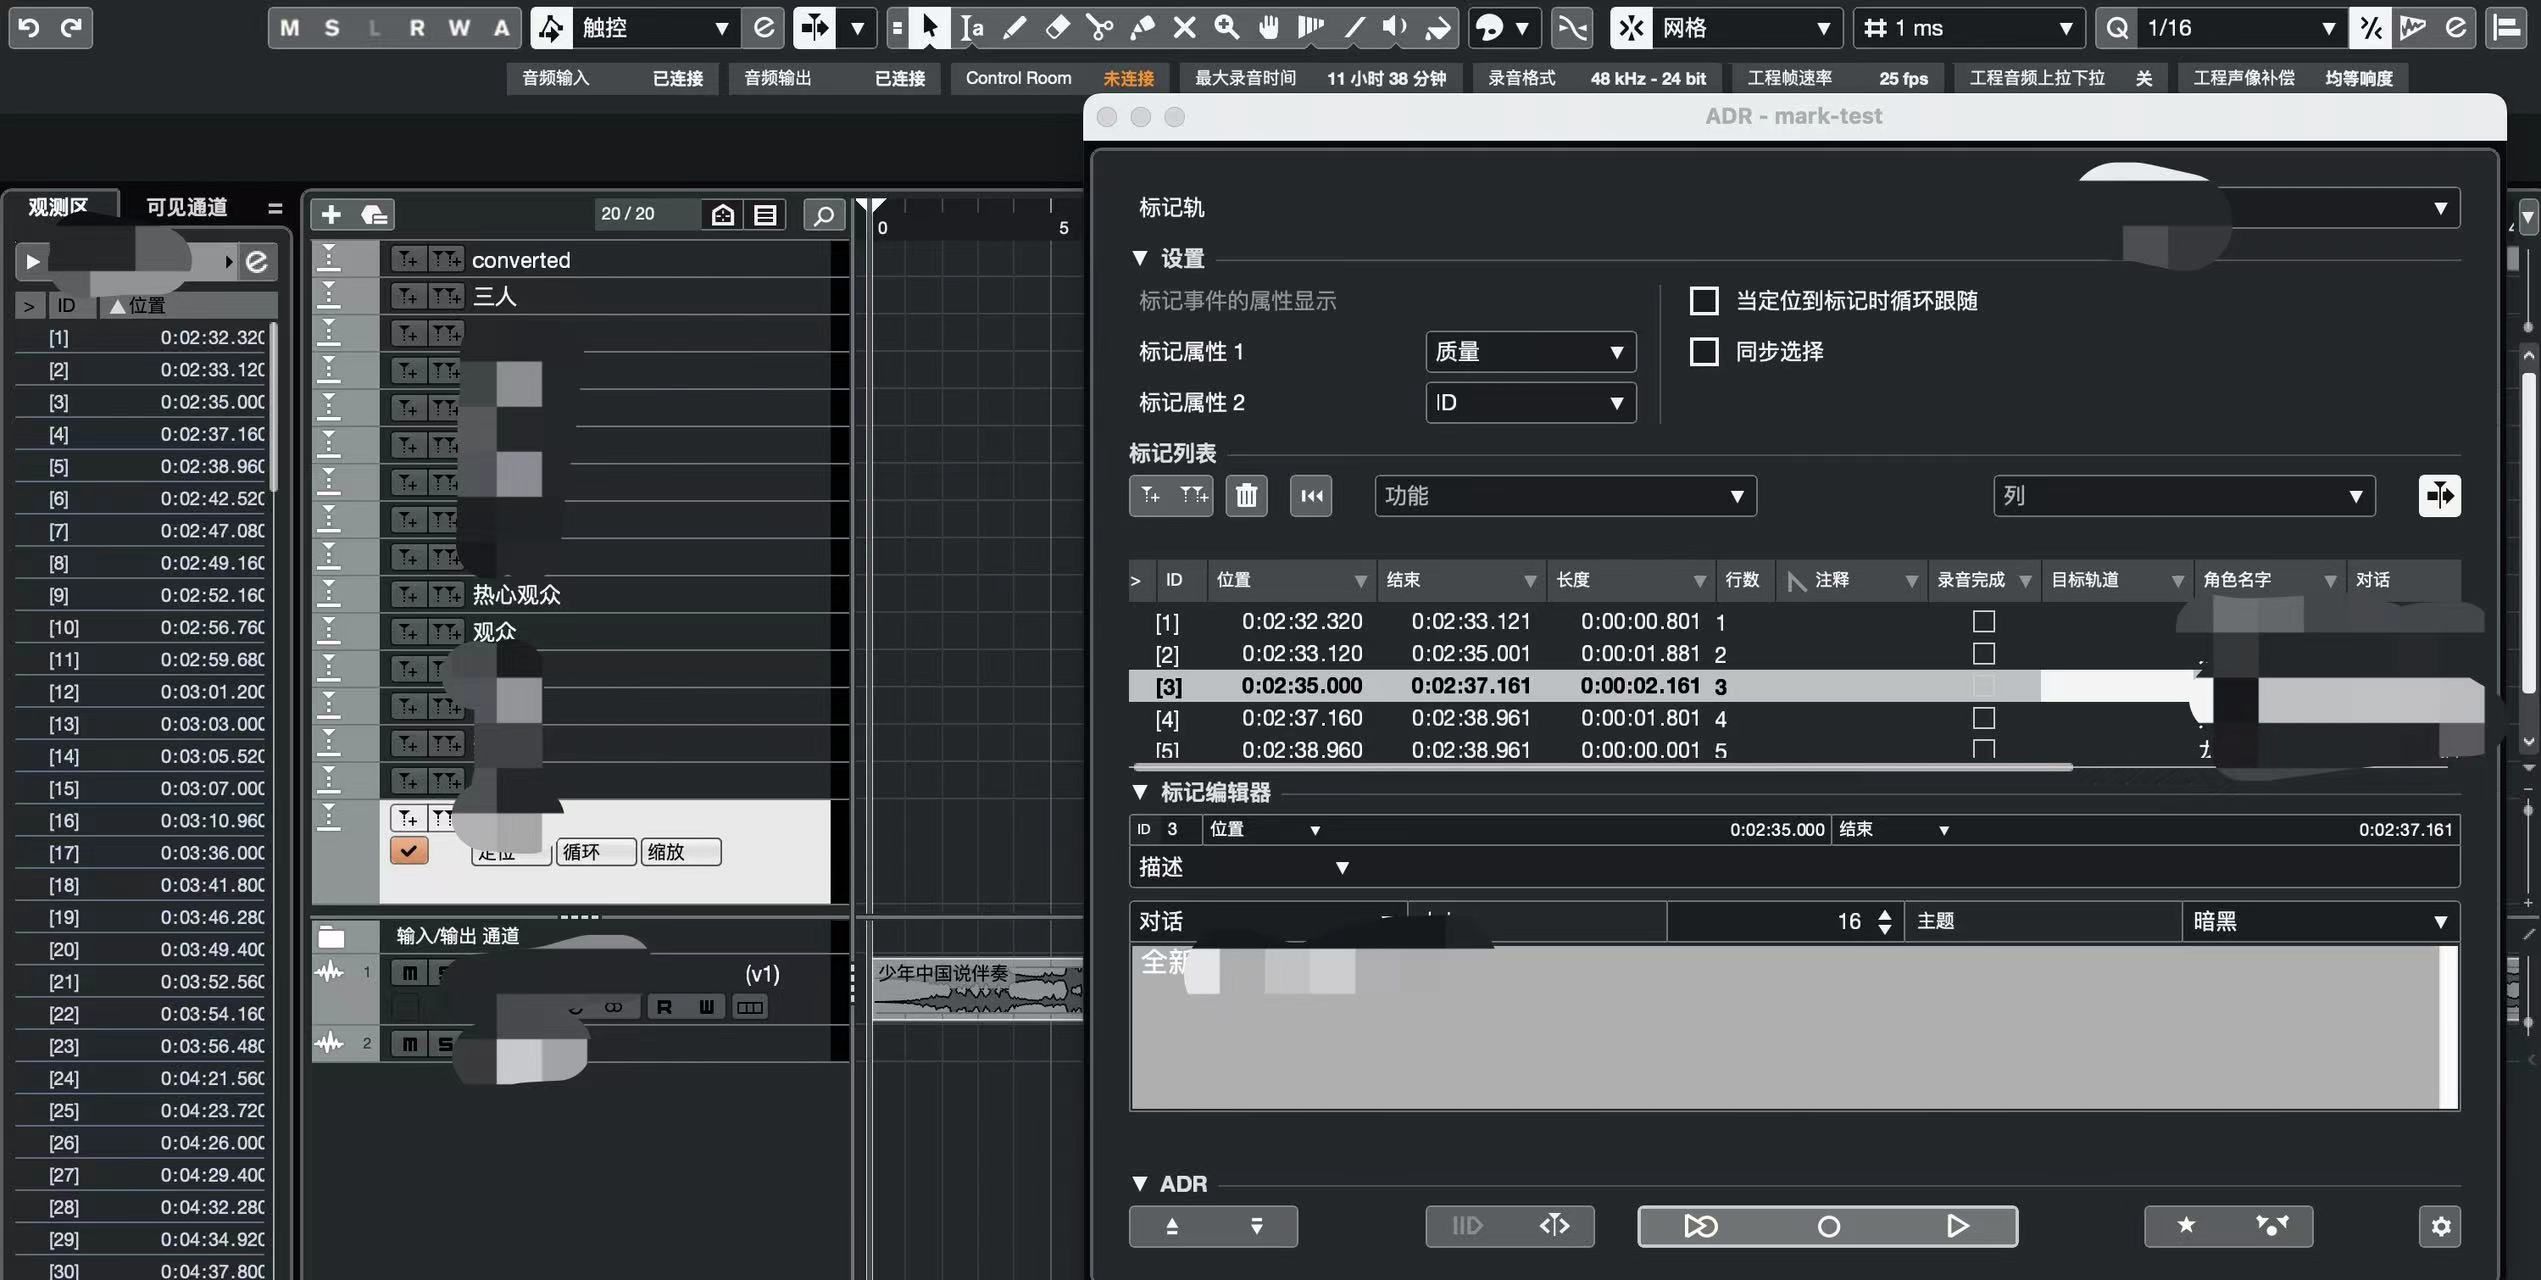Select the Zoom magnifier tool

pos(1226,28)
